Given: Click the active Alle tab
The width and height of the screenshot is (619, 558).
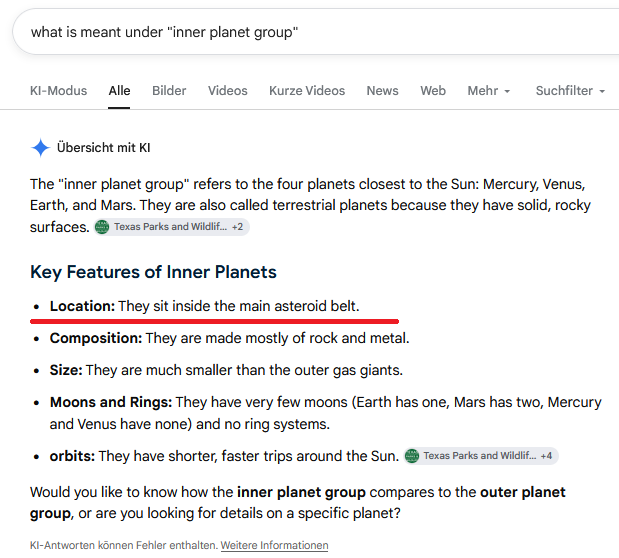Looking at the screenshot, I should [119, 91].
